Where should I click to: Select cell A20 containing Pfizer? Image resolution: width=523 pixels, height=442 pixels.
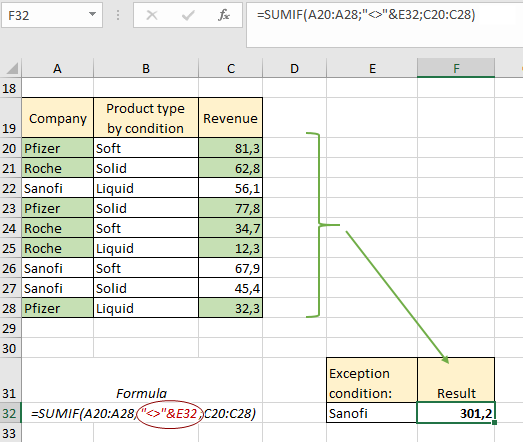(x=58, y=148)
